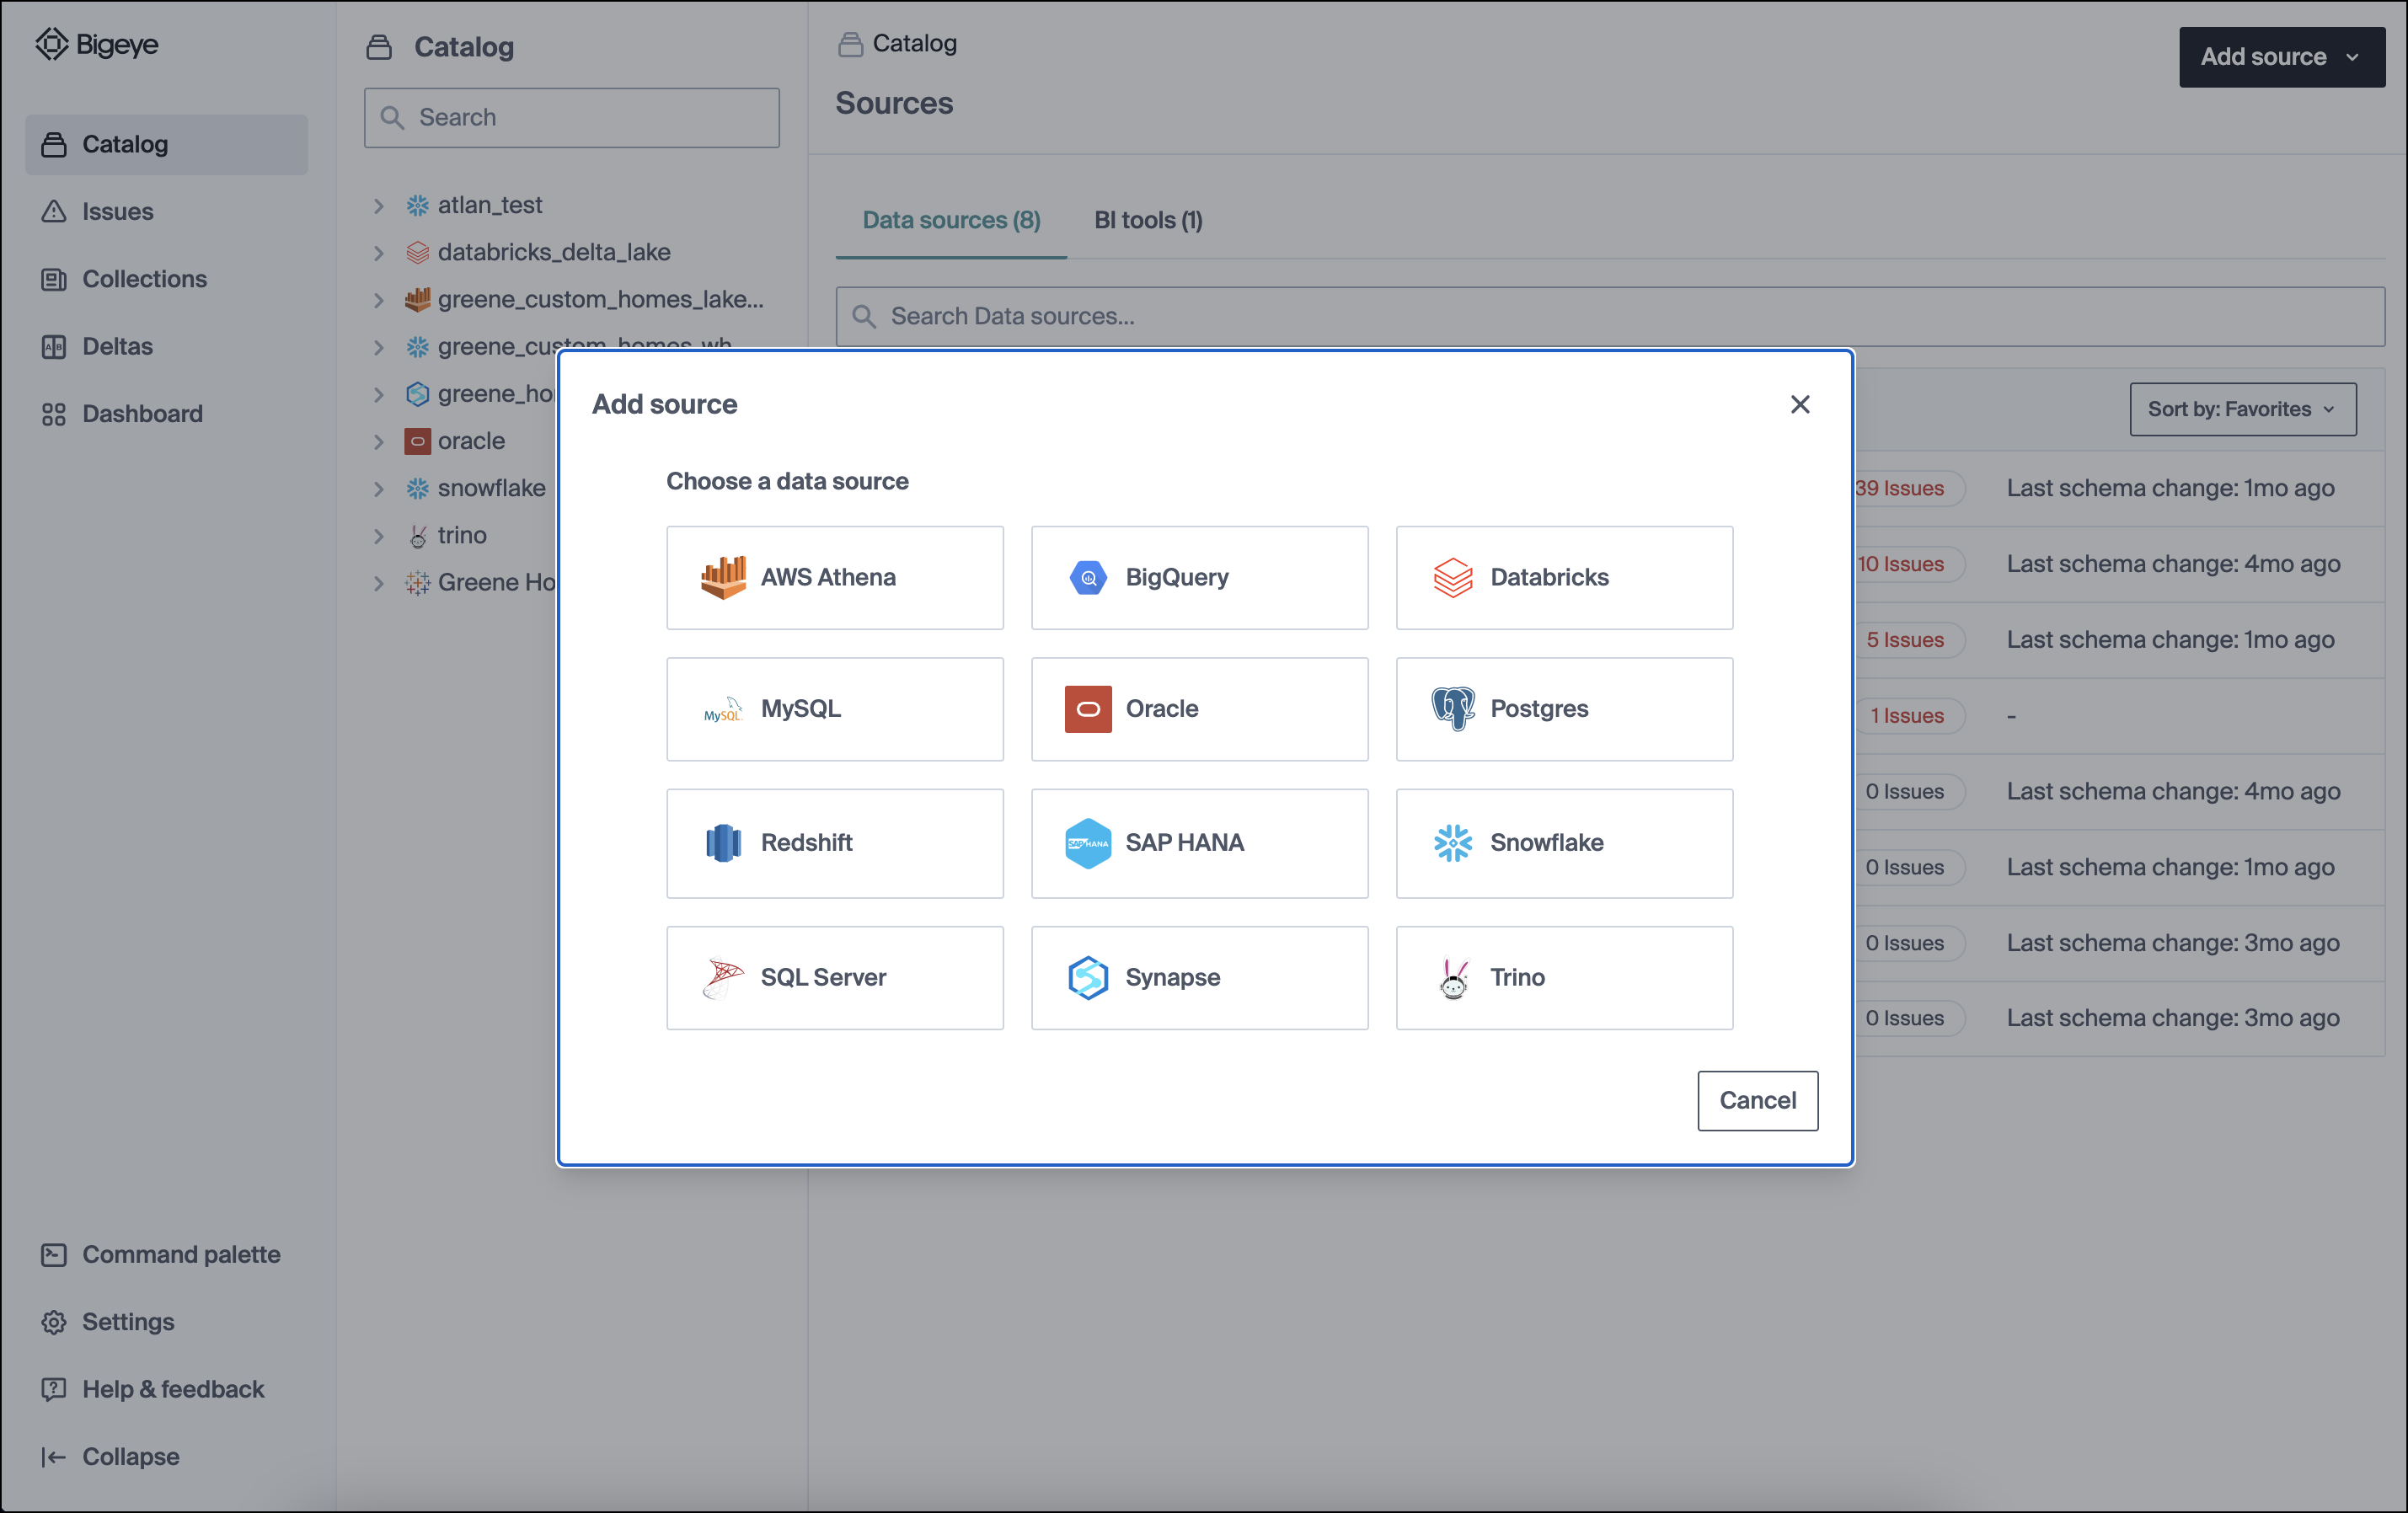Select the Trino bunny icon
2408x1513 pixels.
[1452, 977]
